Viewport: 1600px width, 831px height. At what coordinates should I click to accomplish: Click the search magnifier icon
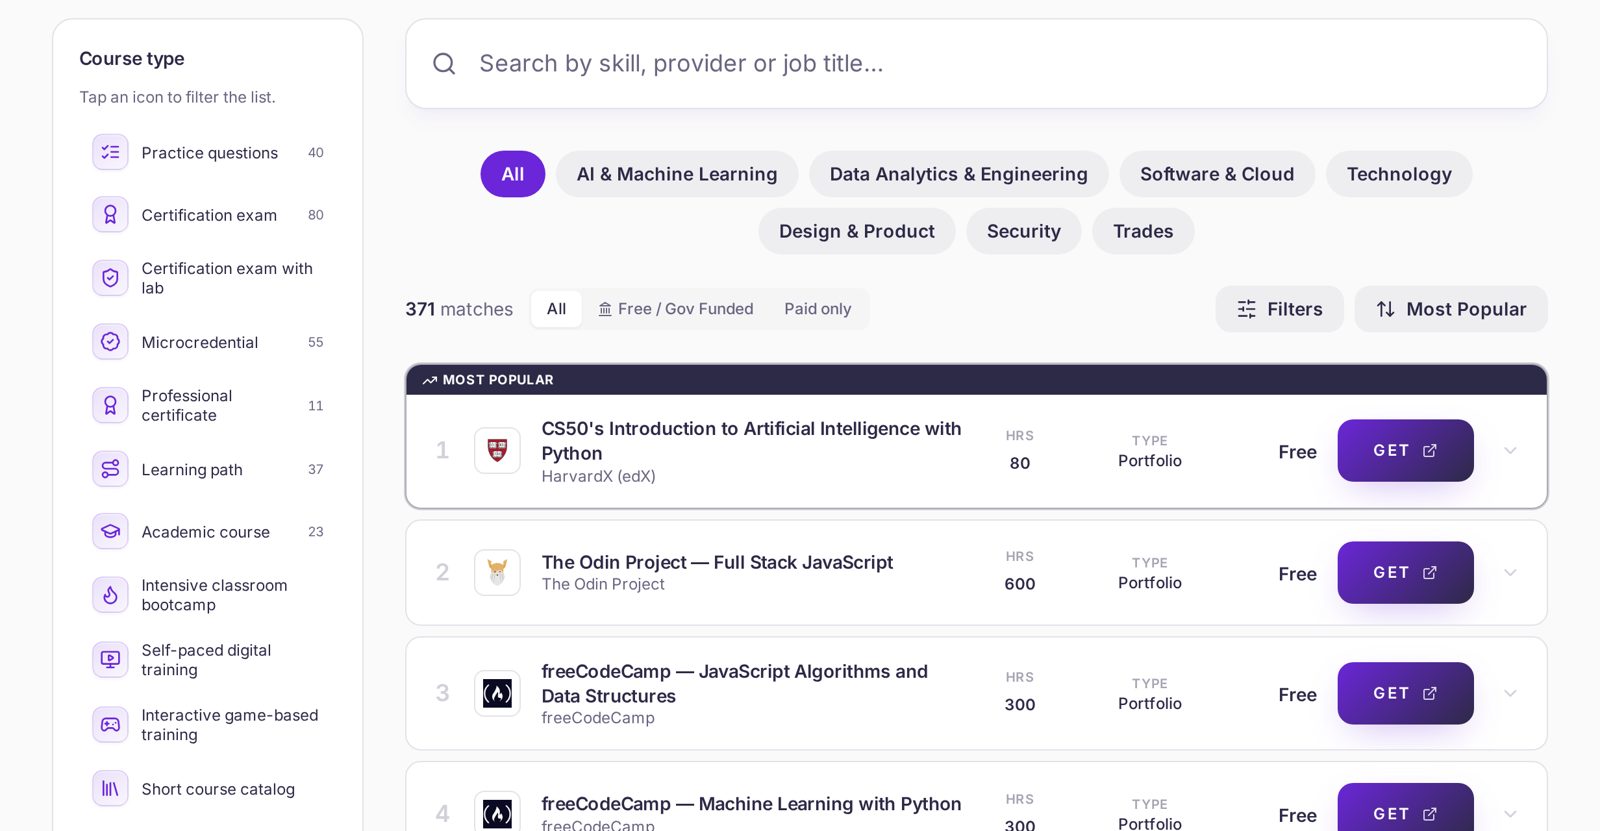(x=444, y=64)
